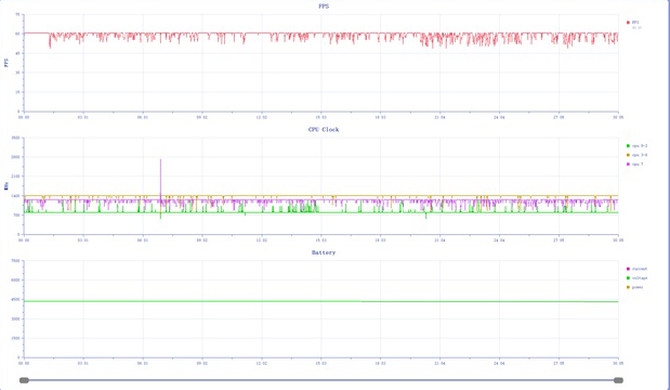Screen dimensions: 670x390
Task: Click the left handle of the time range slider
Action: click(24, 380)
